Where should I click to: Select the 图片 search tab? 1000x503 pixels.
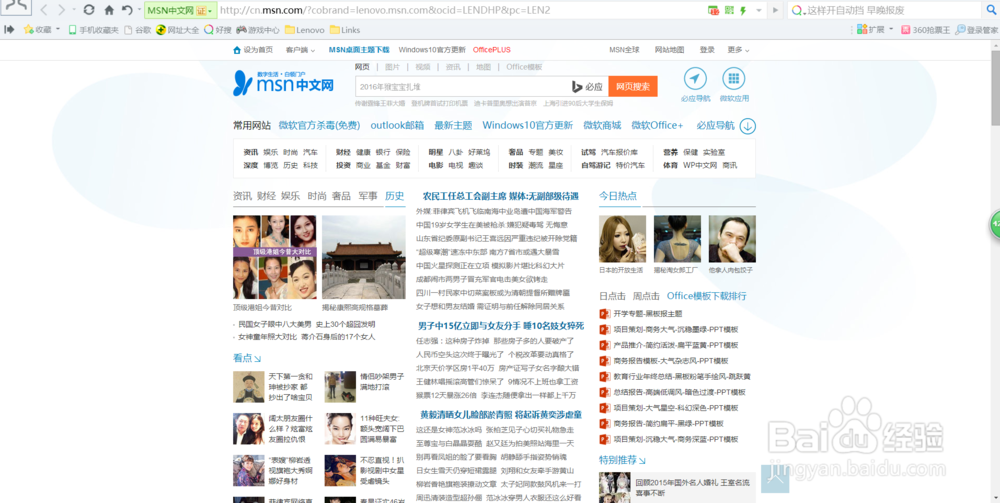(x=392, y=67)
